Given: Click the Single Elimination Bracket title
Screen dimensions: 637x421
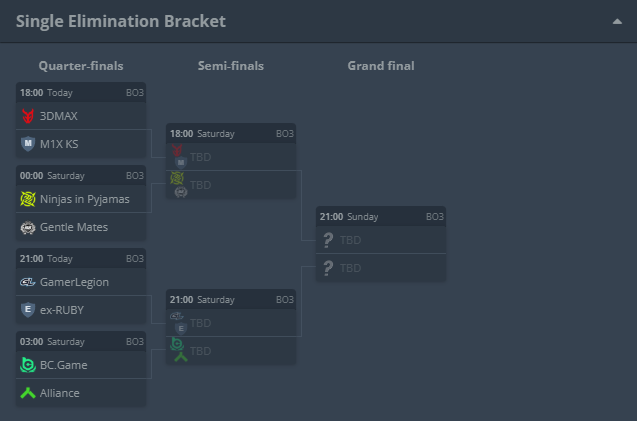Looking at the screenshot, I should (x=121, y=21).
